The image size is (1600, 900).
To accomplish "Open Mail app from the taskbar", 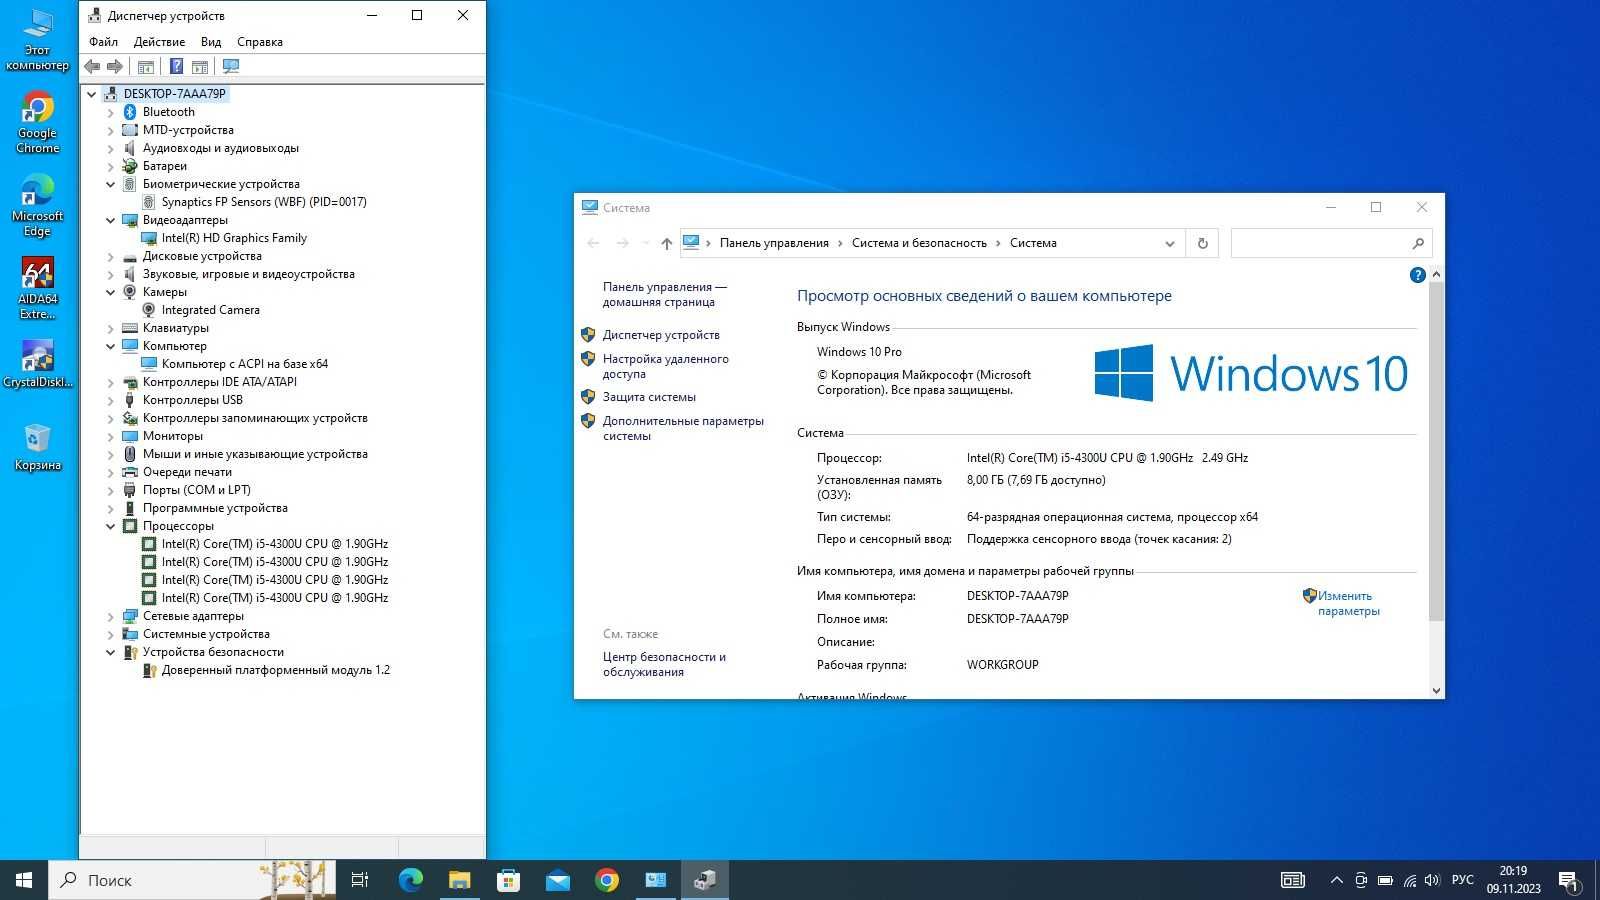I will (x=557, y=880).
